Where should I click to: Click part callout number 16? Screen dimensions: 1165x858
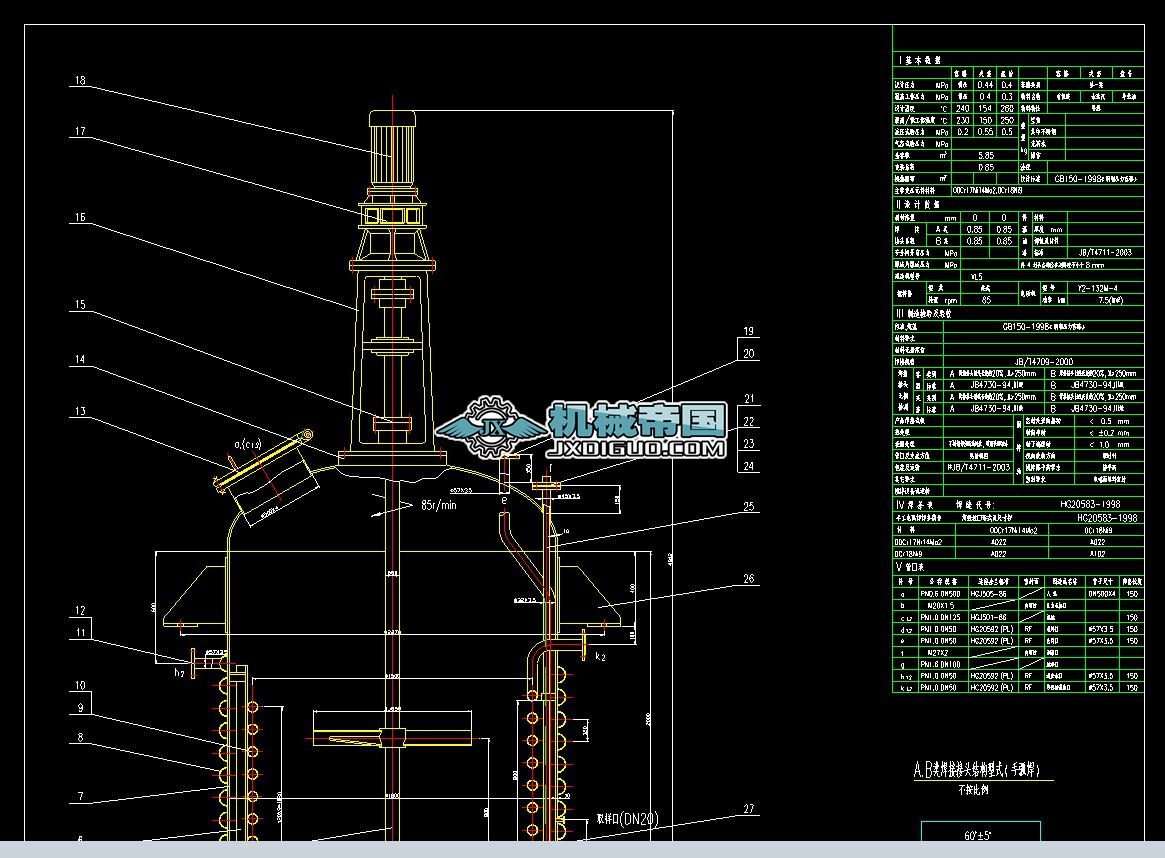click(x=80, y=218)
